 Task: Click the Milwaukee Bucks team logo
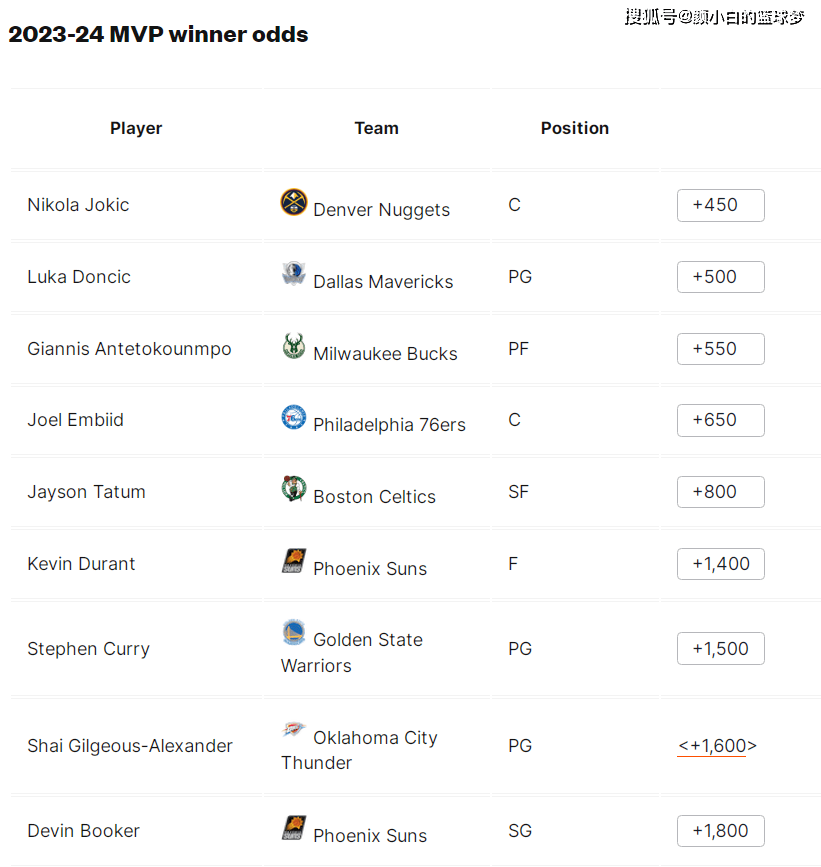293,347
